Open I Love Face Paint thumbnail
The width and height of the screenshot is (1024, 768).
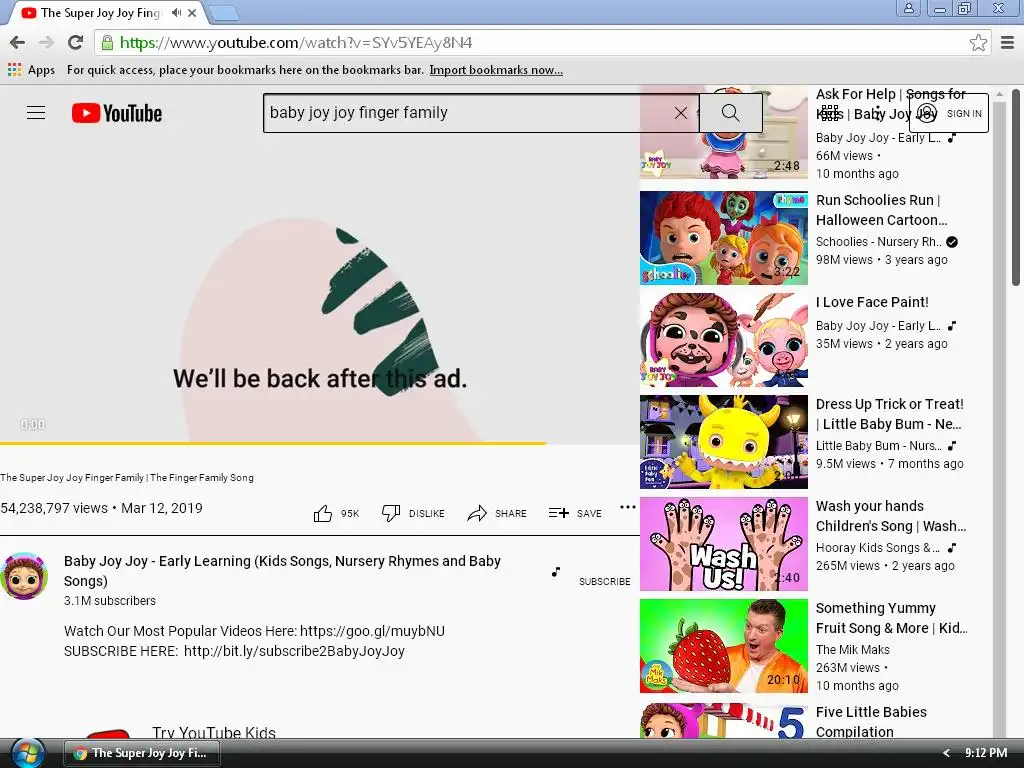click(724, 340)
